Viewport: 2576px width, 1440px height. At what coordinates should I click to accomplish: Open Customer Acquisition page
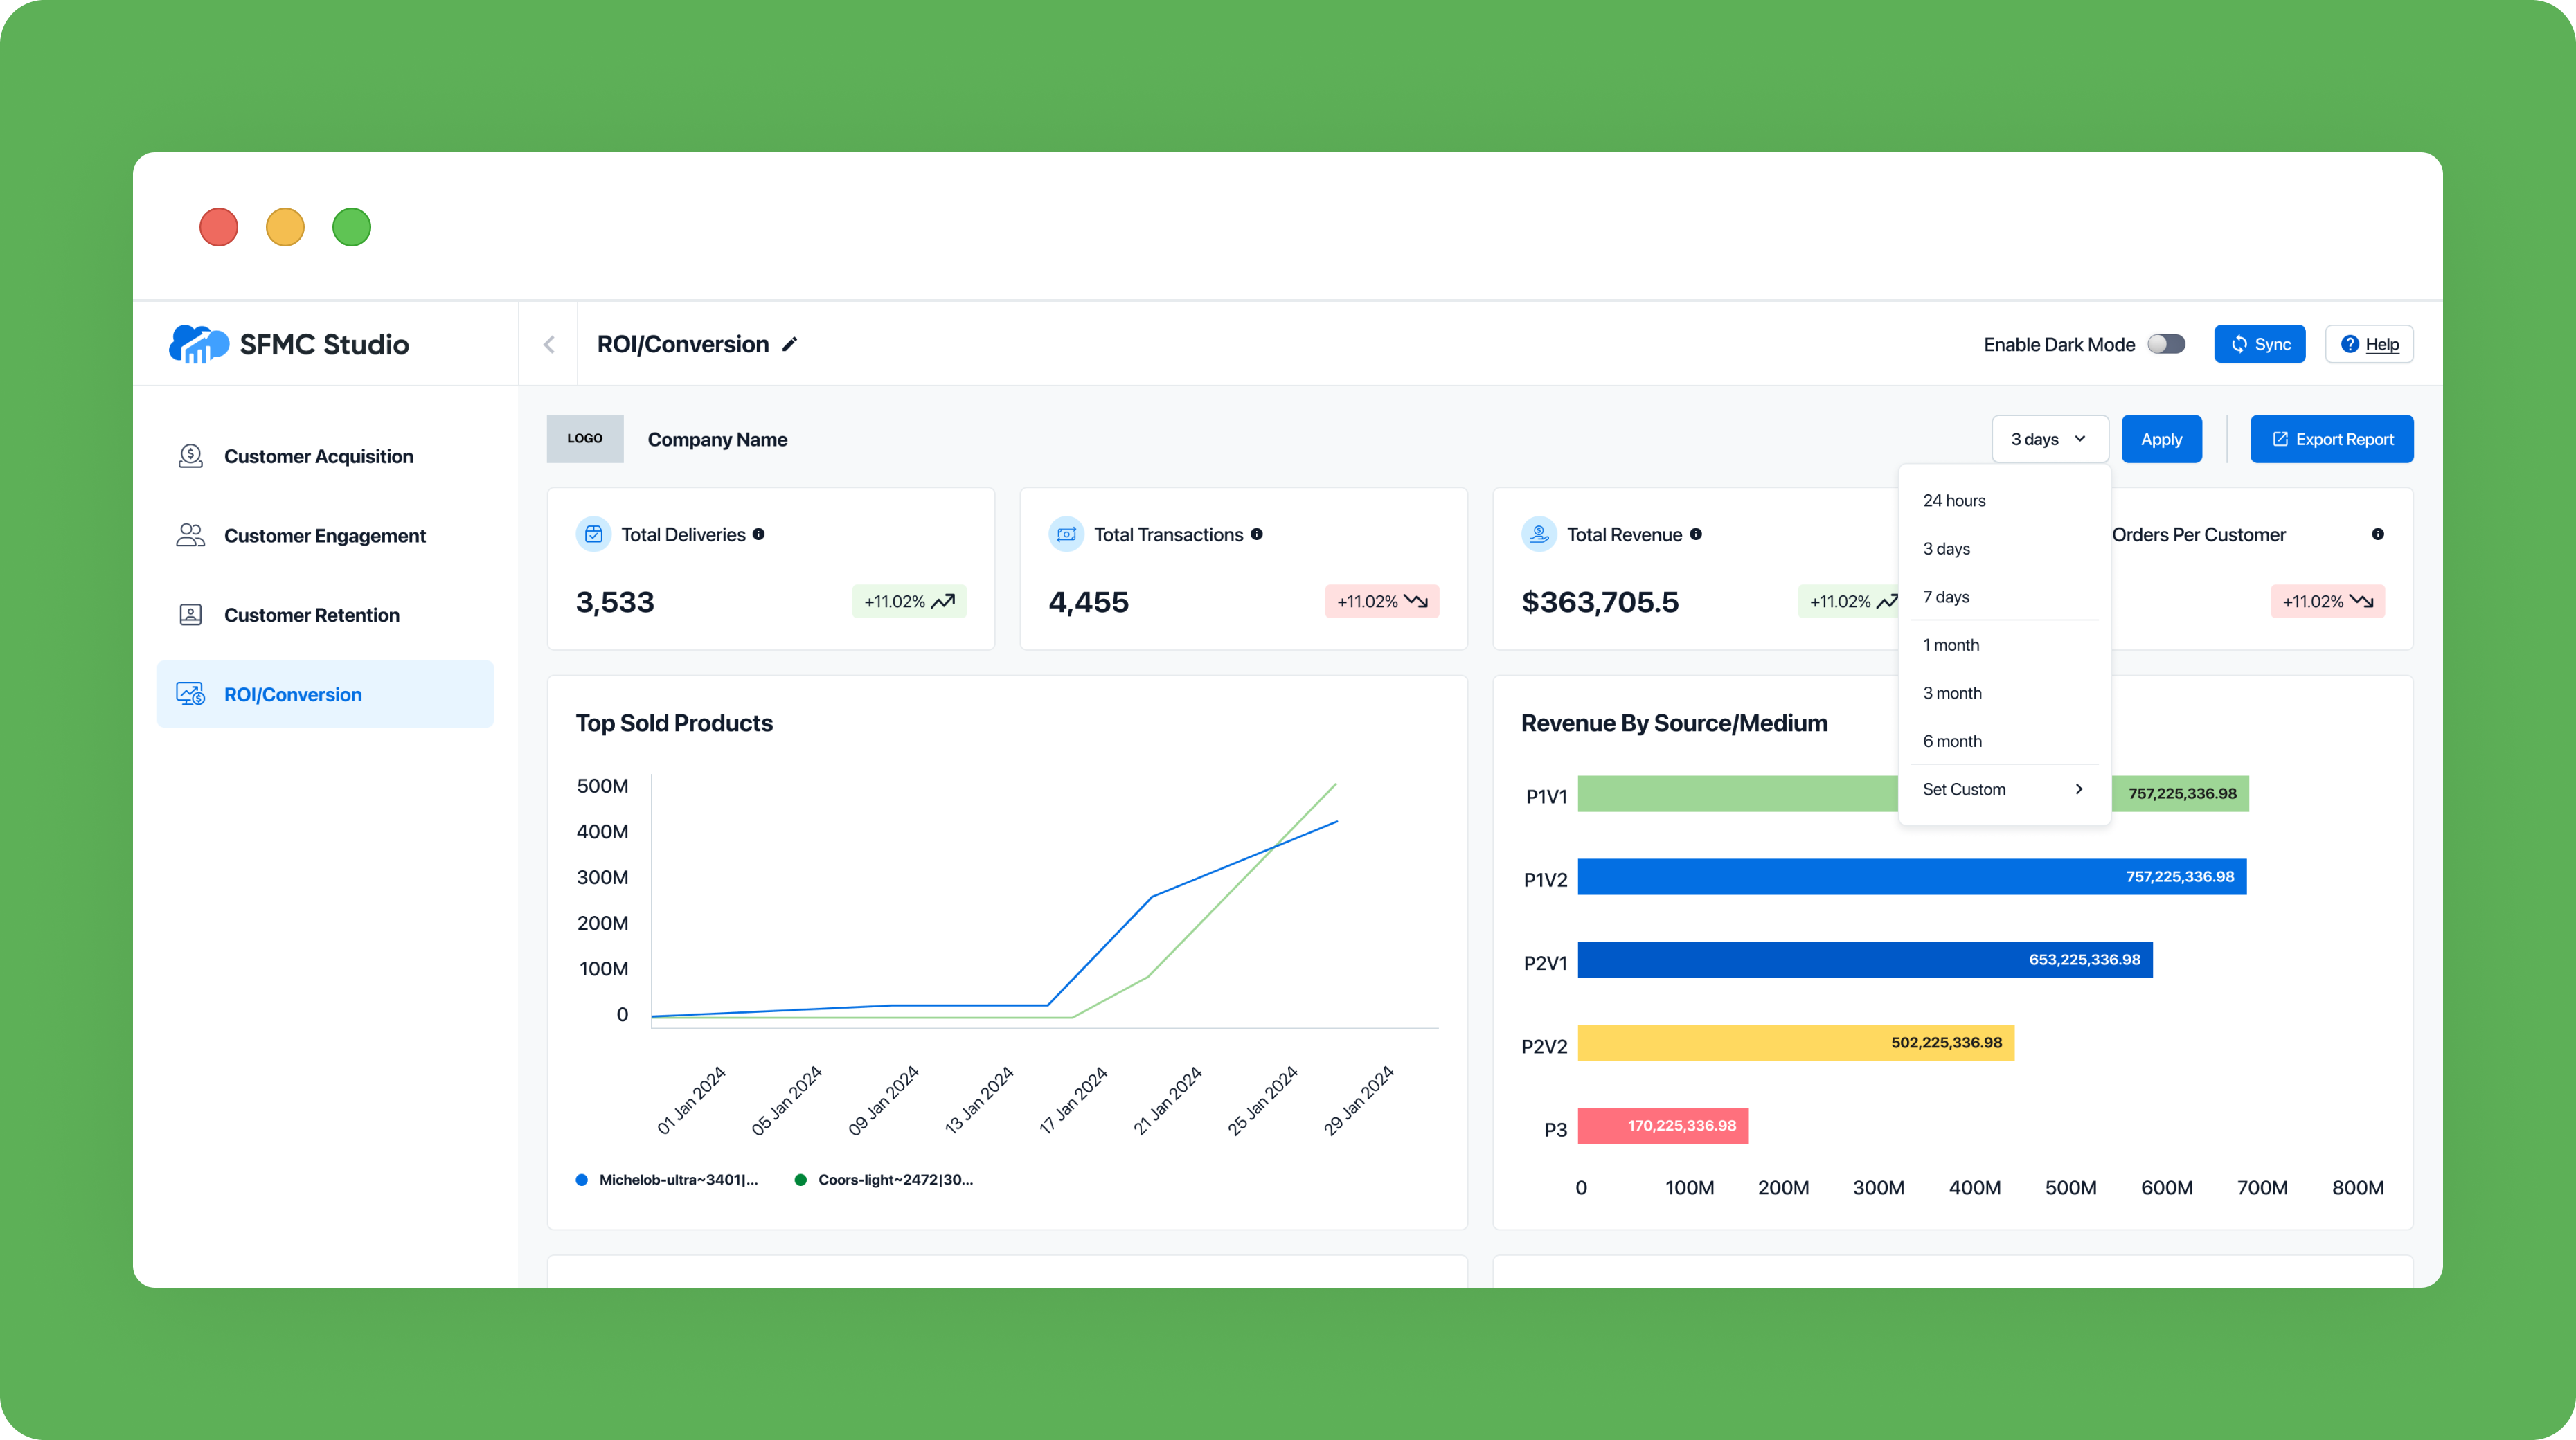[x=325, y=456]
